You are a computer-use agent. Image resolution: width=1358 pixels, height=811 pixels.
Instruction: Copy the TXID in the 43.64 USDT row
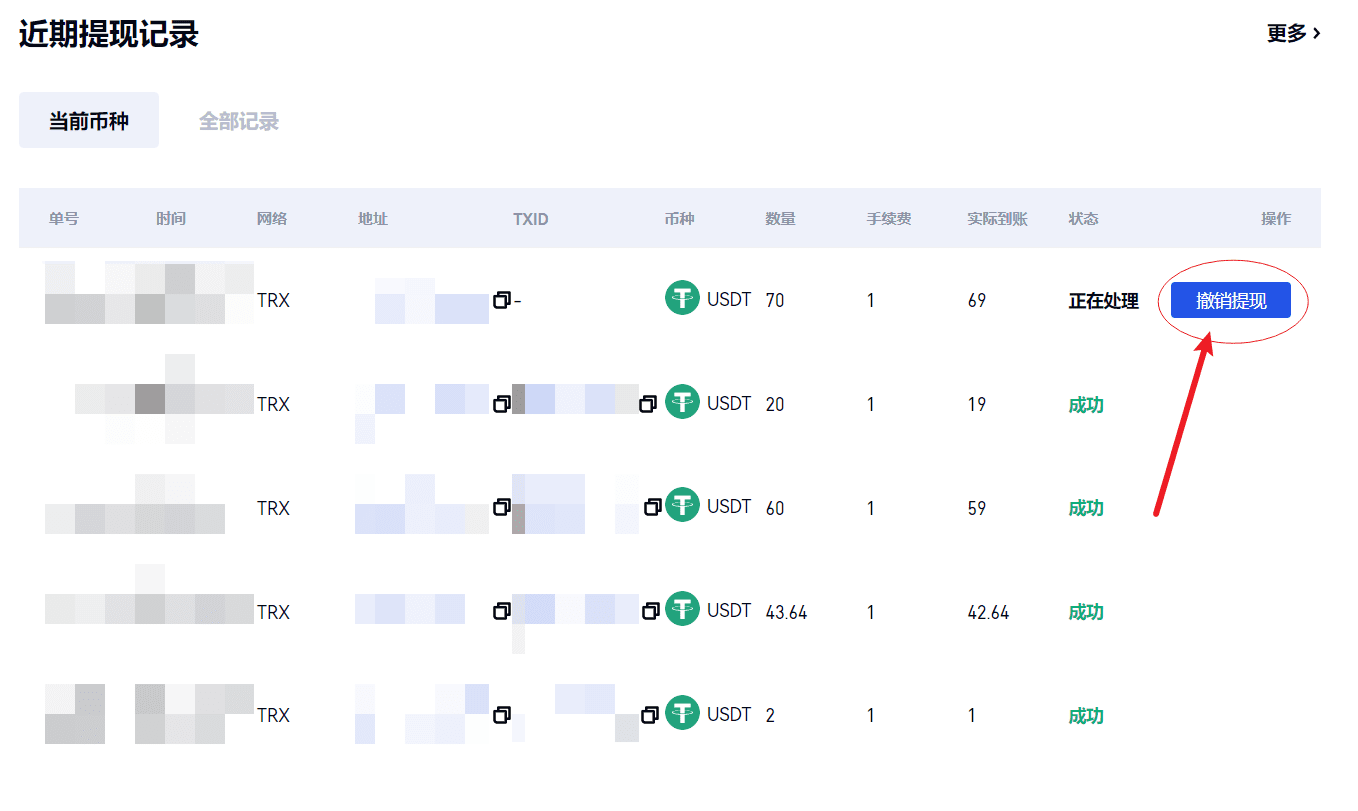click(650, 611)
